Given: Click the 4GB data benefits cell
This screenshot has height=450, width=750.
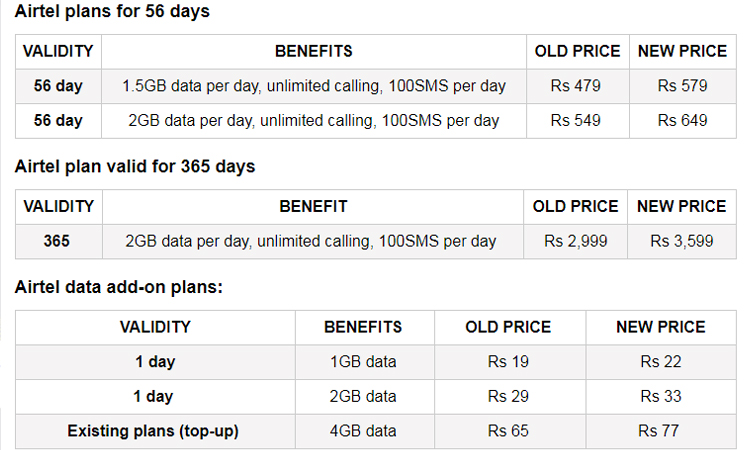Looking at the screenshot, I should click(364, 431).
